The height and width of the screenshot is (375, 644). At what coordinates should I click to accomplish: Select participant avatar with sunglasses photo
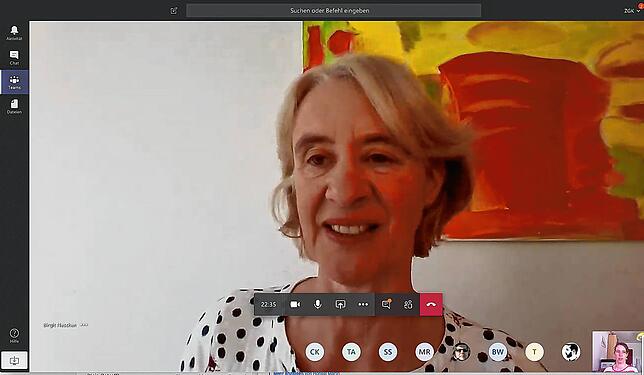click(461, 352)
